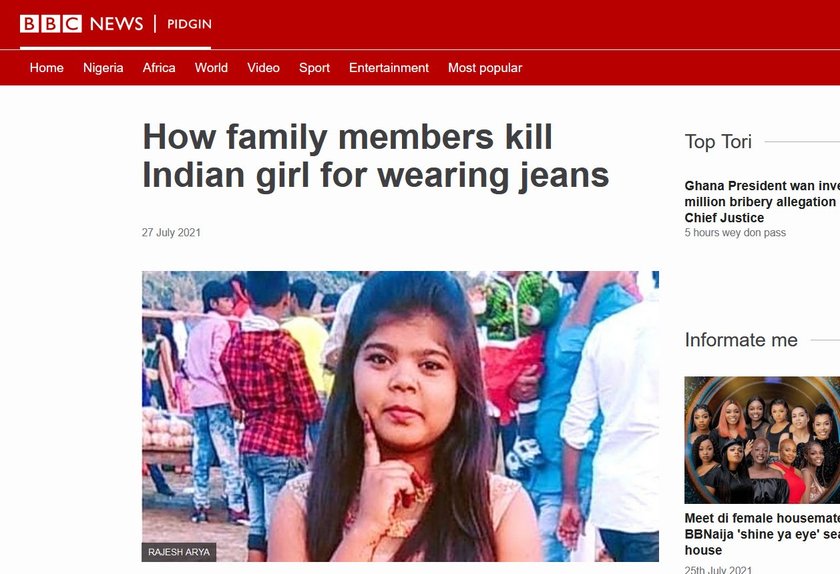Open the Africa section
Image resolution: width=840 pixels, height=574 pixels.
pyautogui.click(x=159, y=68)
